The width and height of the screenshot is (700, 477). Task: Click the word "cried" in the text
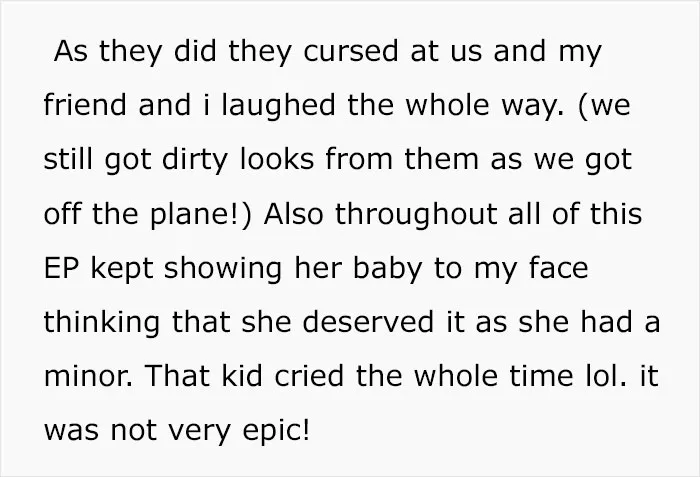pos(309,376)
